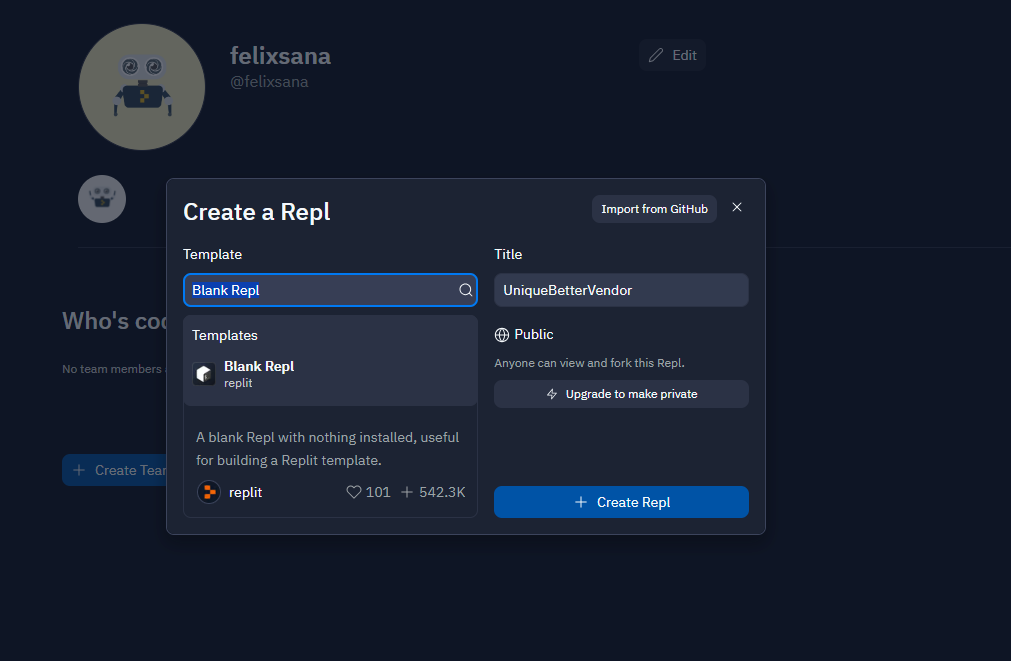
Task: Click the globe icon next to Public
Action: click(502, 335)
